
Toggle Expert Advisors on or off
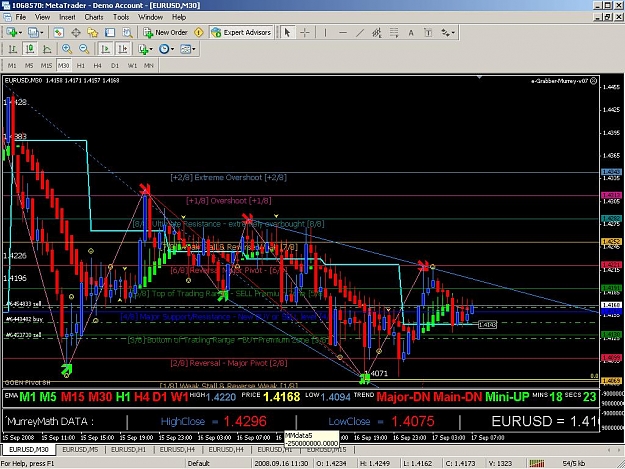[x=242, y=33]
